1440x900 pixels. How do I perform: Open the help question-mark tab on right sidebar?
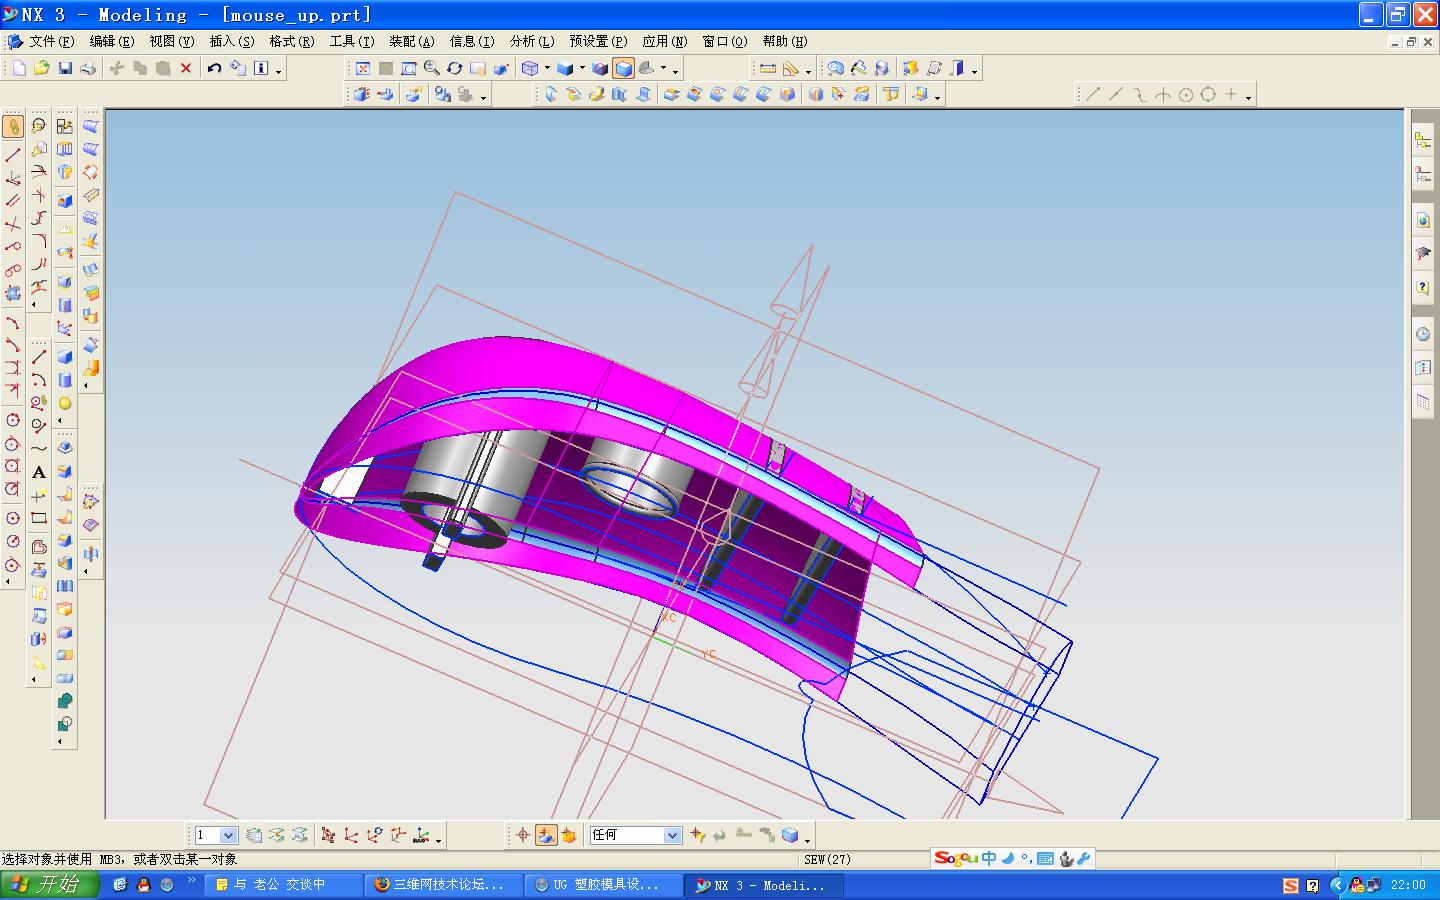[x=1423, y=288]
